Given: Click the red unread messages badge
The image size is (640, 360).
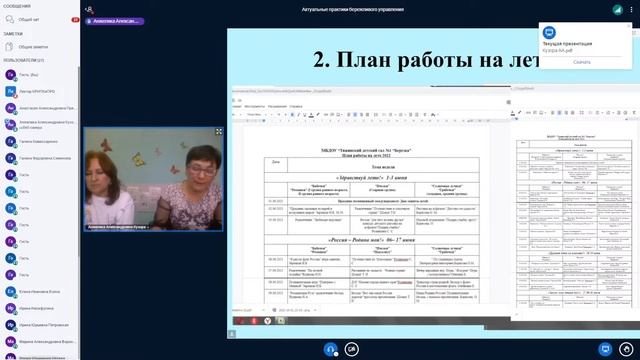Looking at the screenshot, I should click(75, 20).
